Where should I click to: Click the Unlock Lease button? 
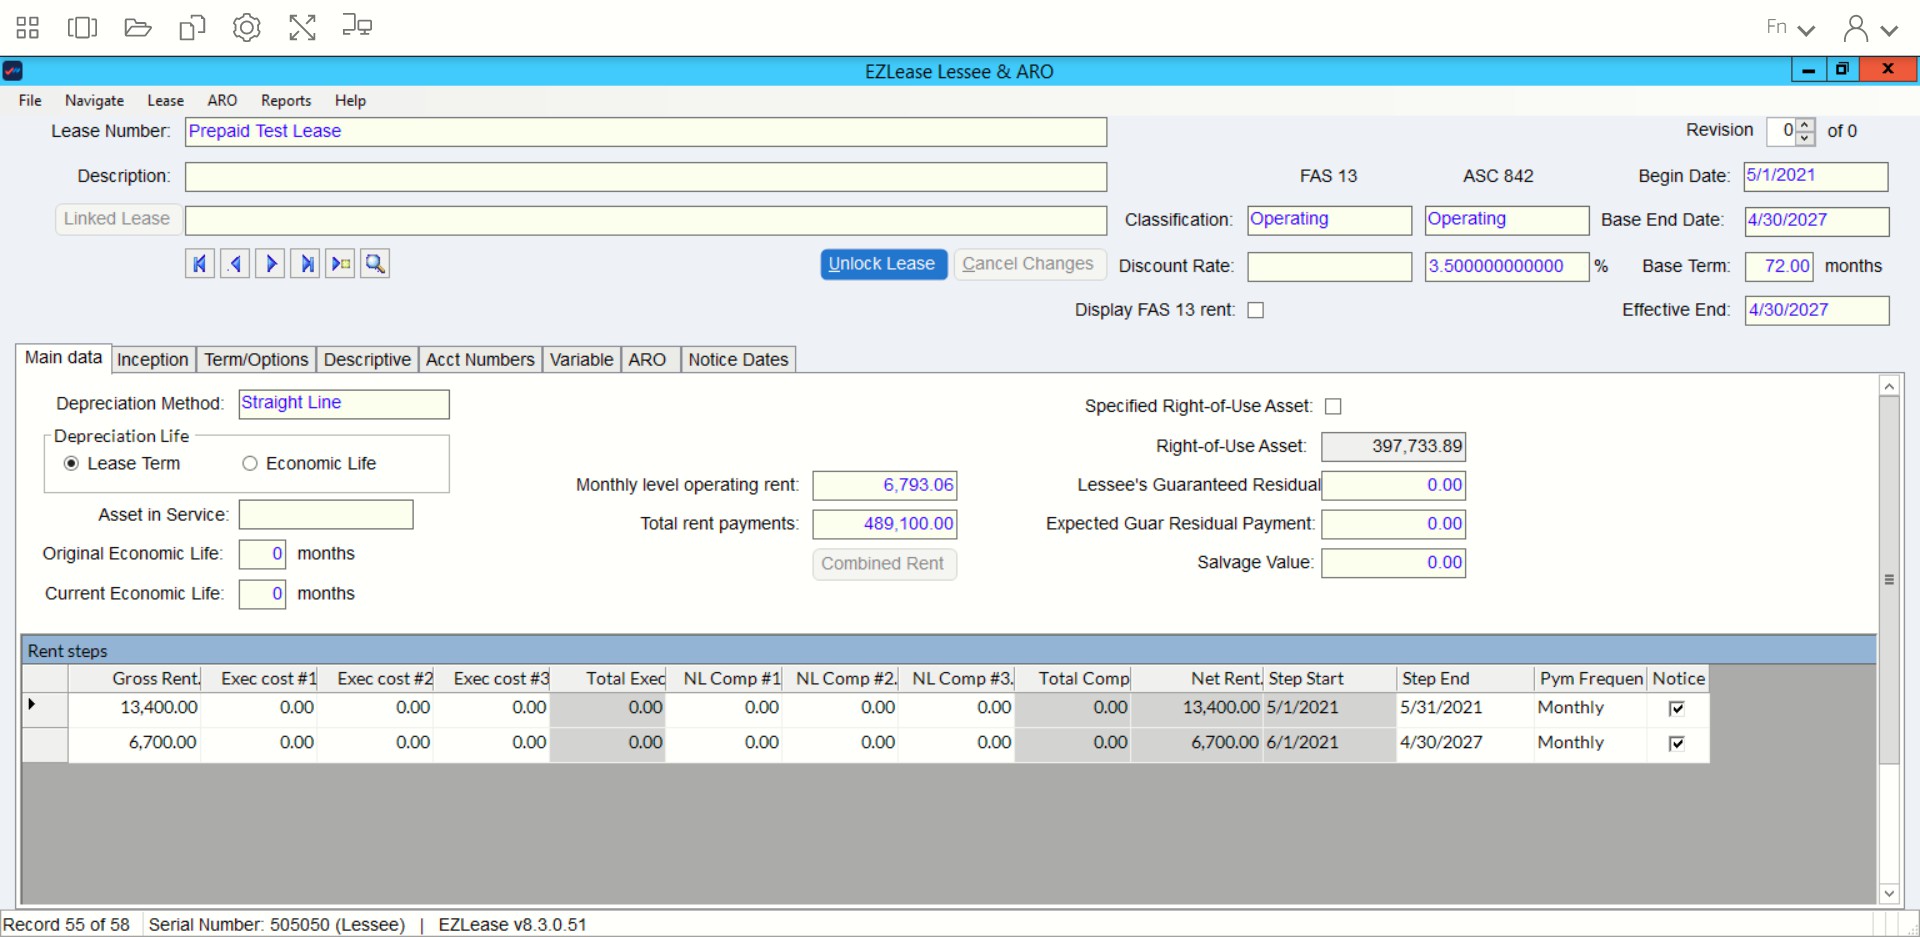tap(883, 264)
